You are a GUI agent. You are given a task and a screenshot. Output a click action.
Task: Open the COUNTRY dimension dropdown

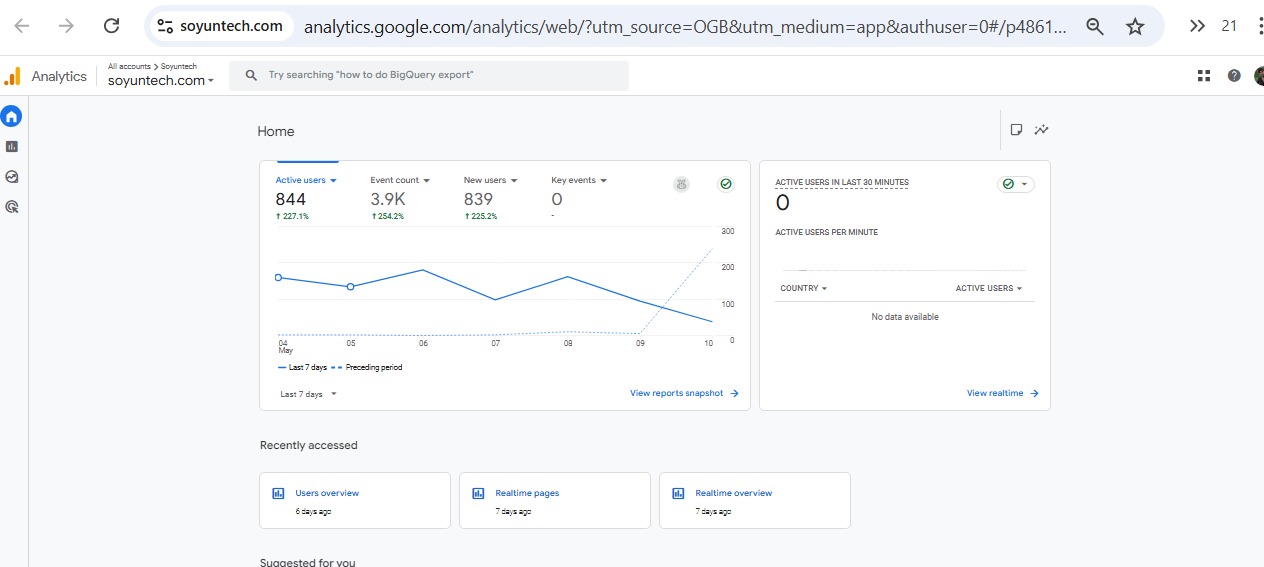tap(804, 288)
